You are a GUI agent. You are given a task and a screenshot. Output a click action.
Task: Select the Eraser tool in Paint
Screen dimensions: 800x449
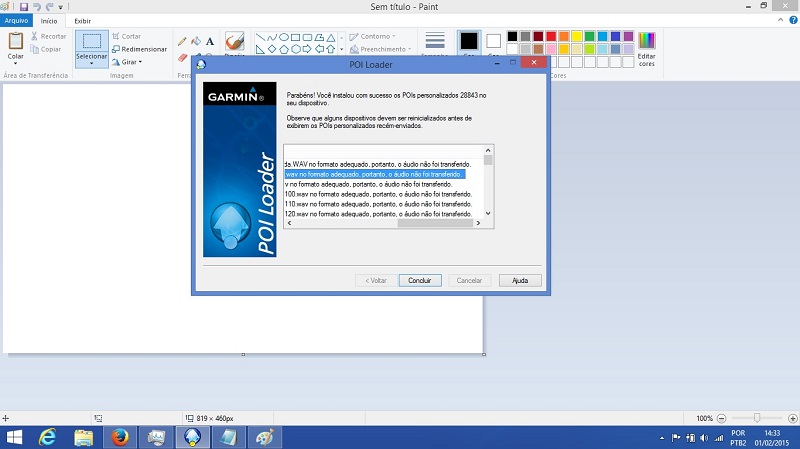click(183, 57)
